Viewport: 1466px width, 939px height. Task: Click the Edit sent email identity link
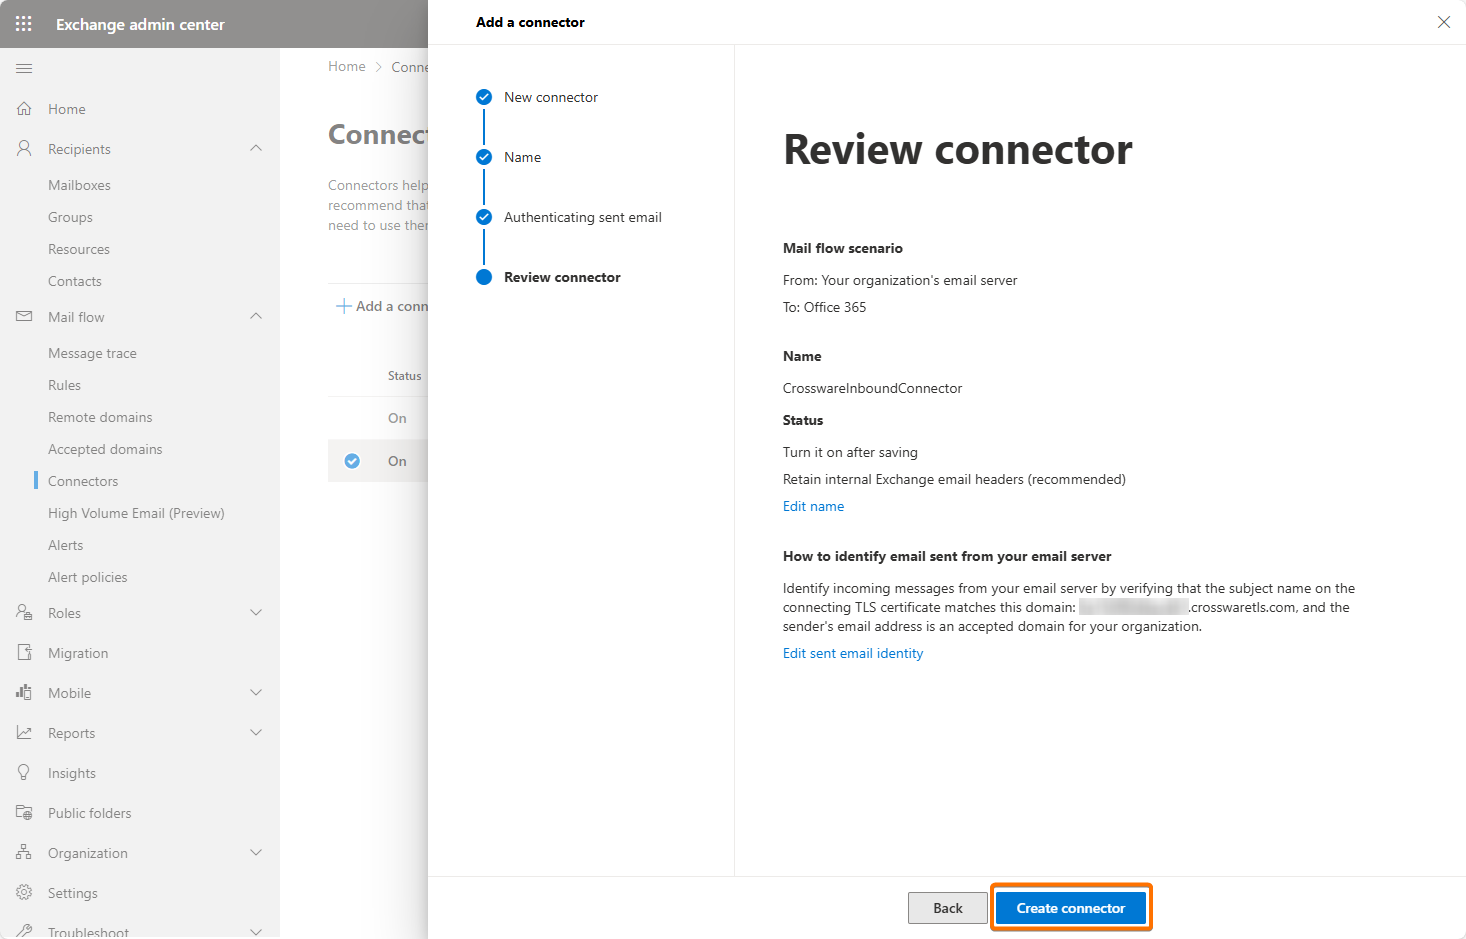(852, 653)
